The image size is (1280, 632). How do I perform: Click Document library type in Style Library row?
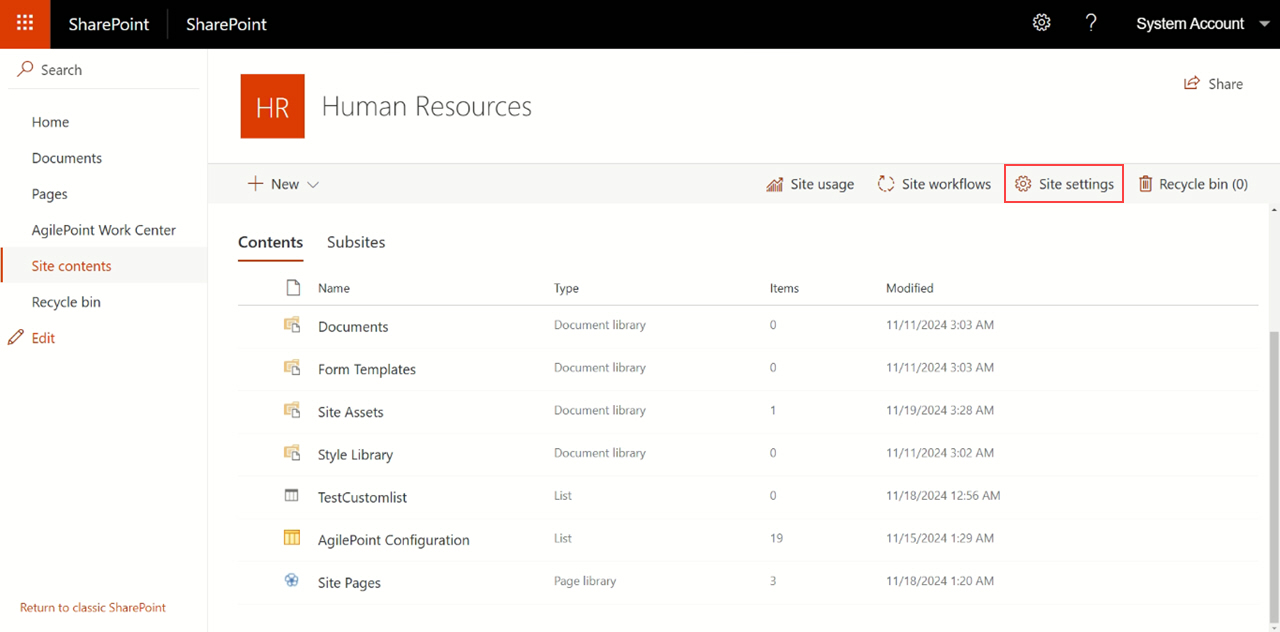tap(600, 453)
